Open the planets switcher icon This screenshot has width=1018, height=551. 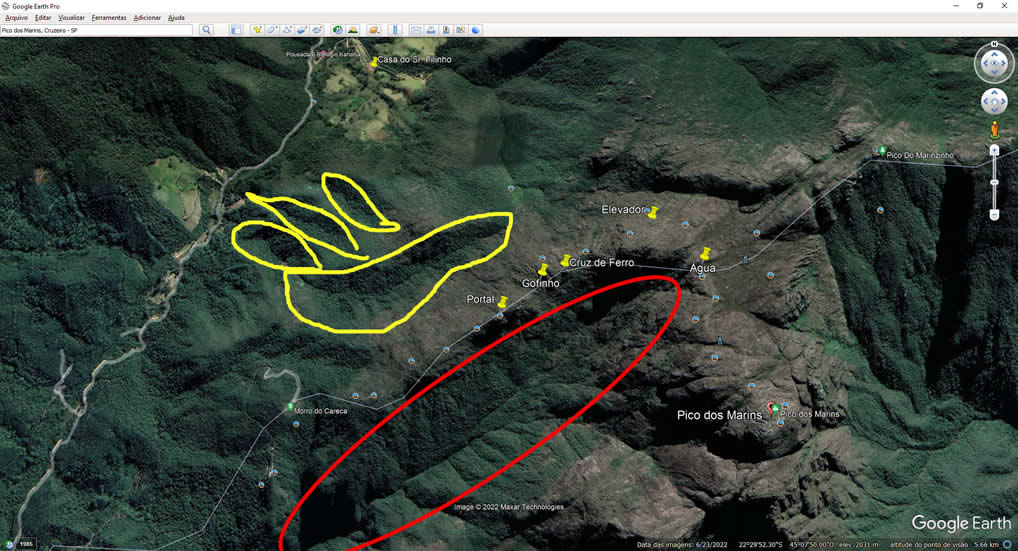click(373, 30)
